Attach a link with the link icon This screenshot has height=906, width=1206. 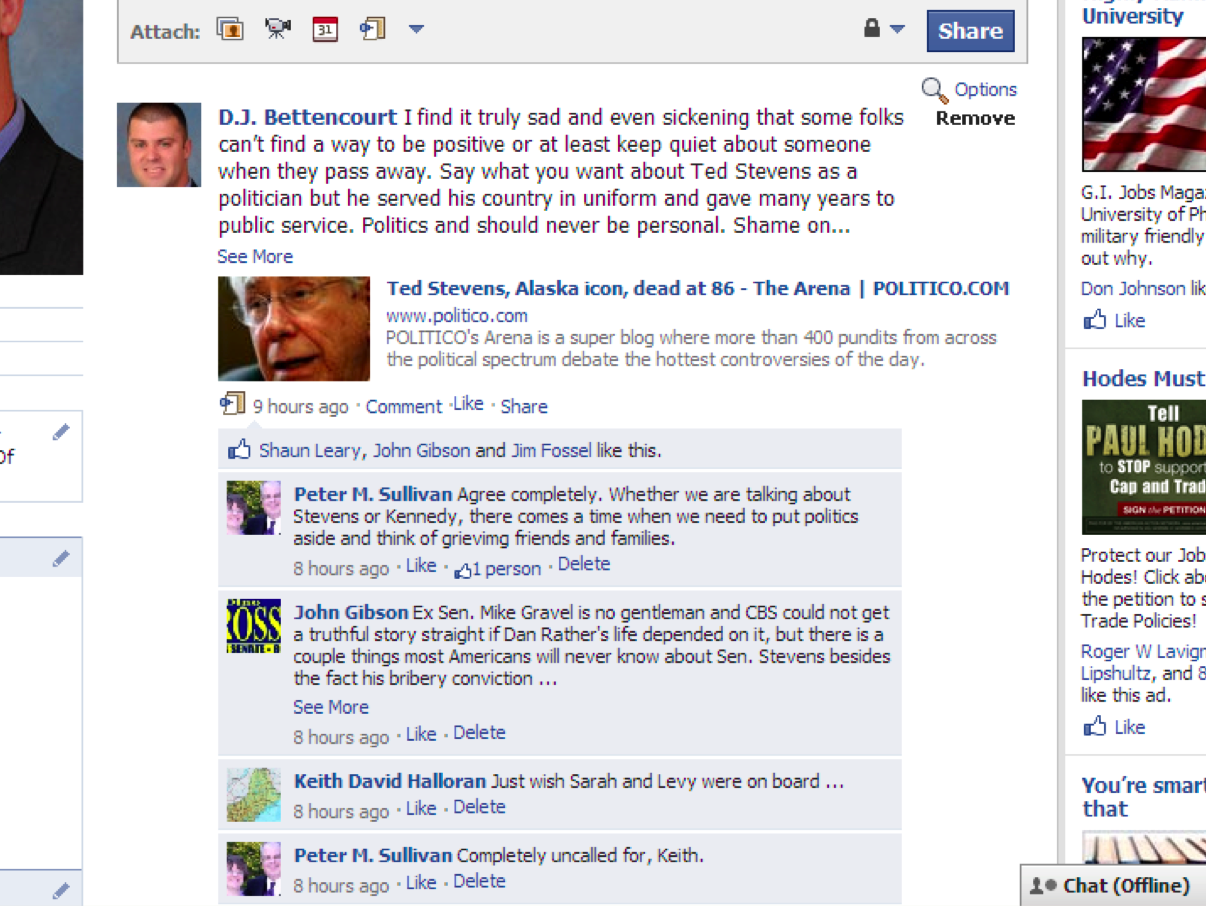pyautogui.click(x=373, y=29)
